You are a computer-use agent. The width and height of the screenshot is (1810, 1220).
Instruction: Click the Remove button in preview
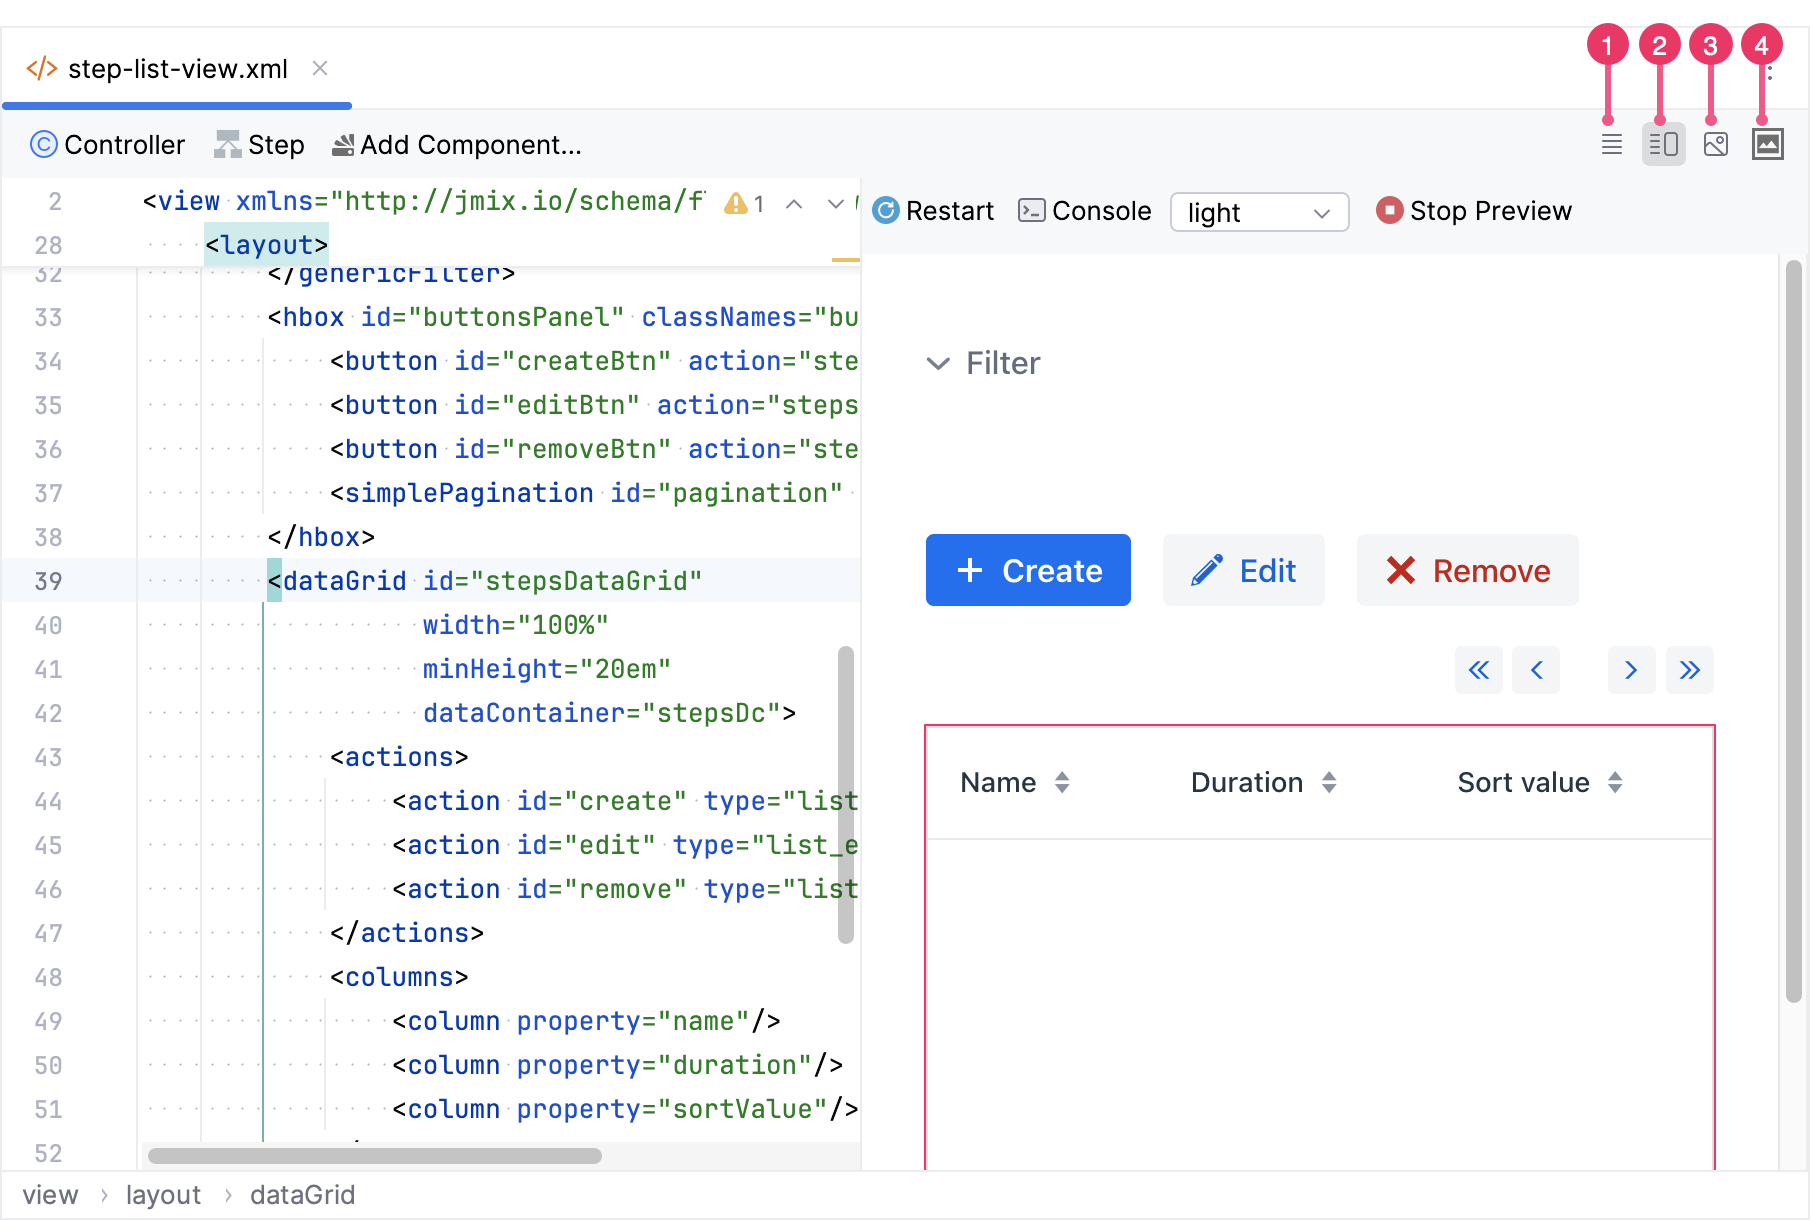[1467, 570]
